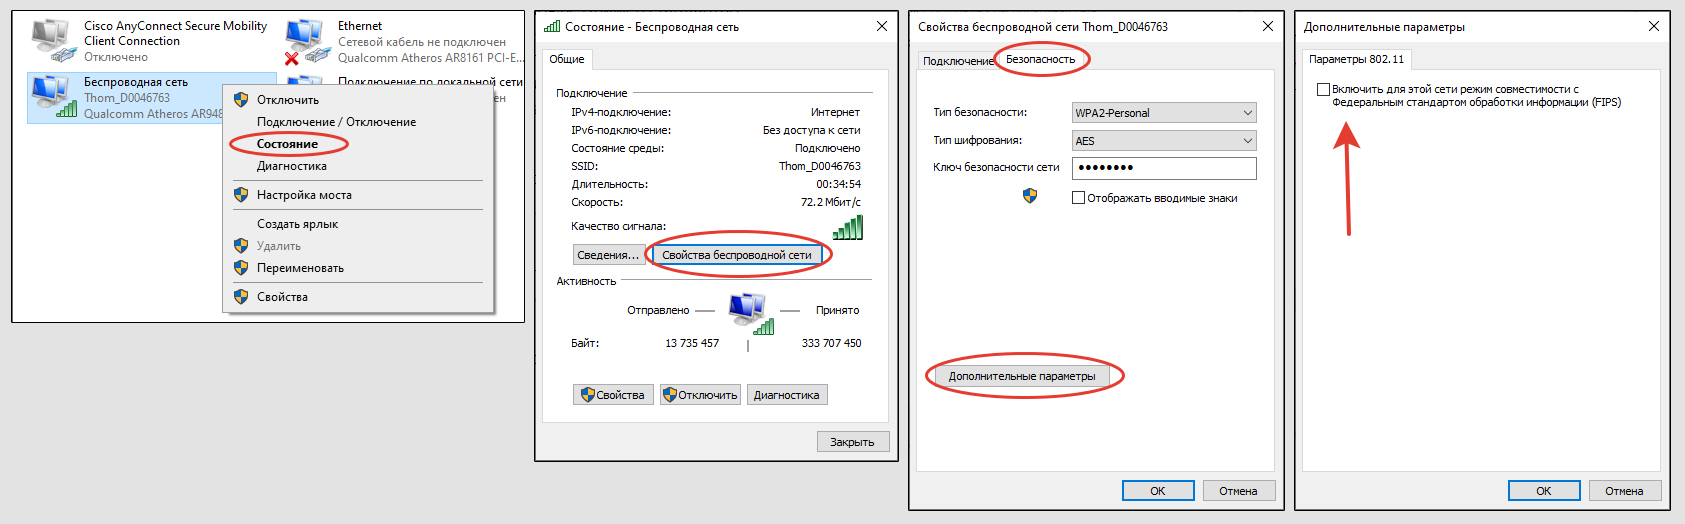Click sent bytes value 13 735 457
The height and width of the screenshot is (524, 1685).
point(692,343)
